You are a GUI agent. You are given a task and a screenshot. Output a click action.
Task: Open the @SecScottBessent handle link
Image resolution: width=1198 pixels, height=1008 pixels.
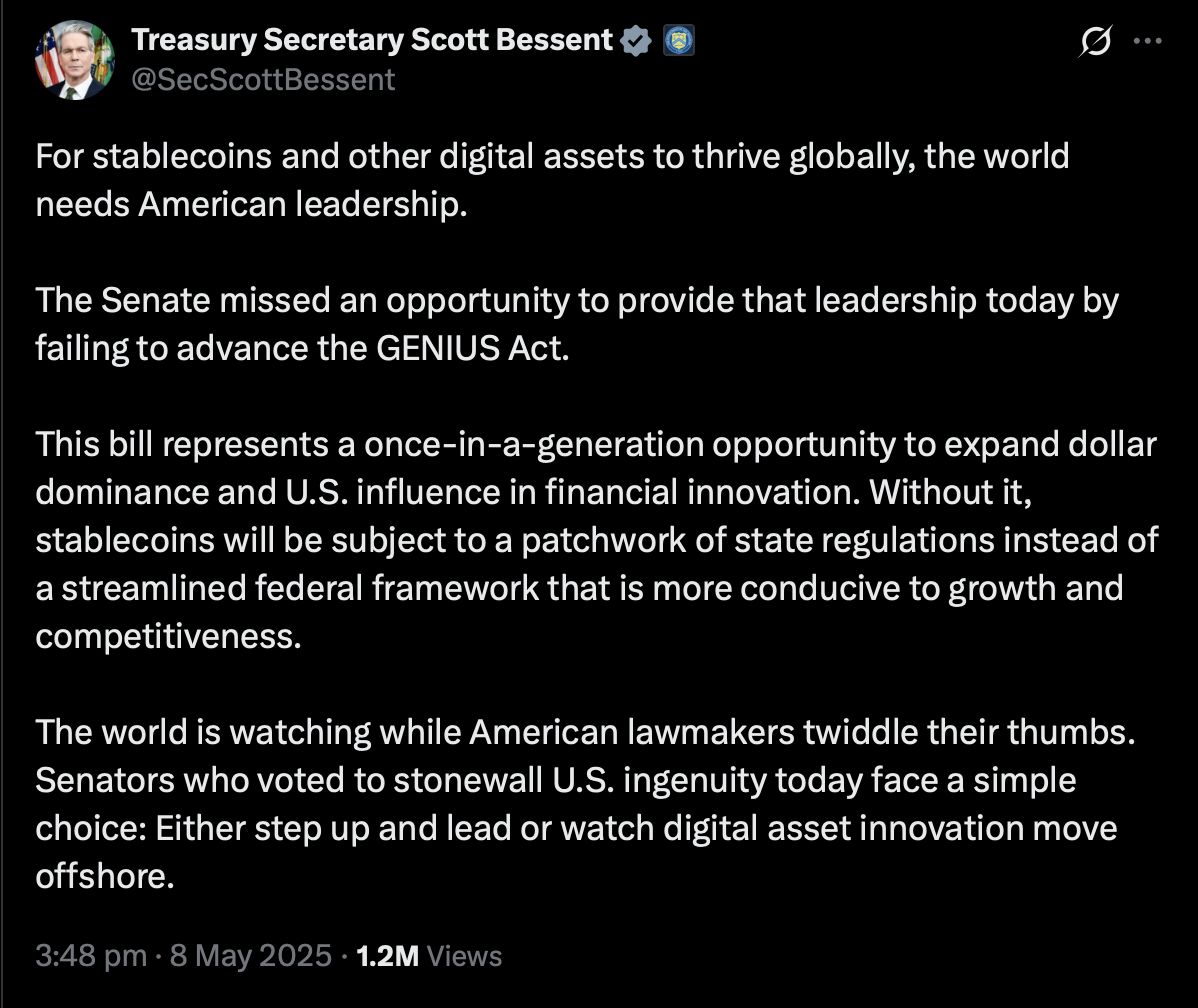pos(263,79)
